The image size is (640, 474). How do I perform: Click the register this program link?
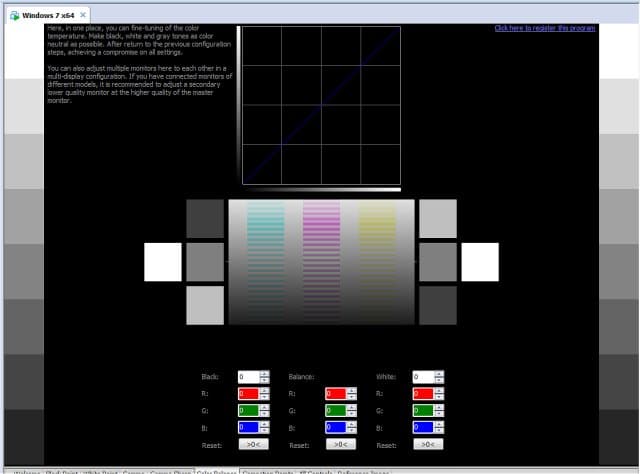pyautogui.click(x=544, y=28)
